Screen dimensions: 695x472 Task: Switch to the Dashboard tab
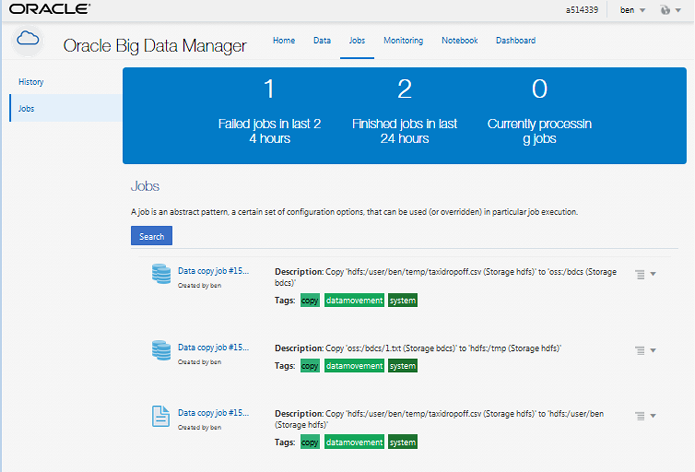click(x=515, y=40)
